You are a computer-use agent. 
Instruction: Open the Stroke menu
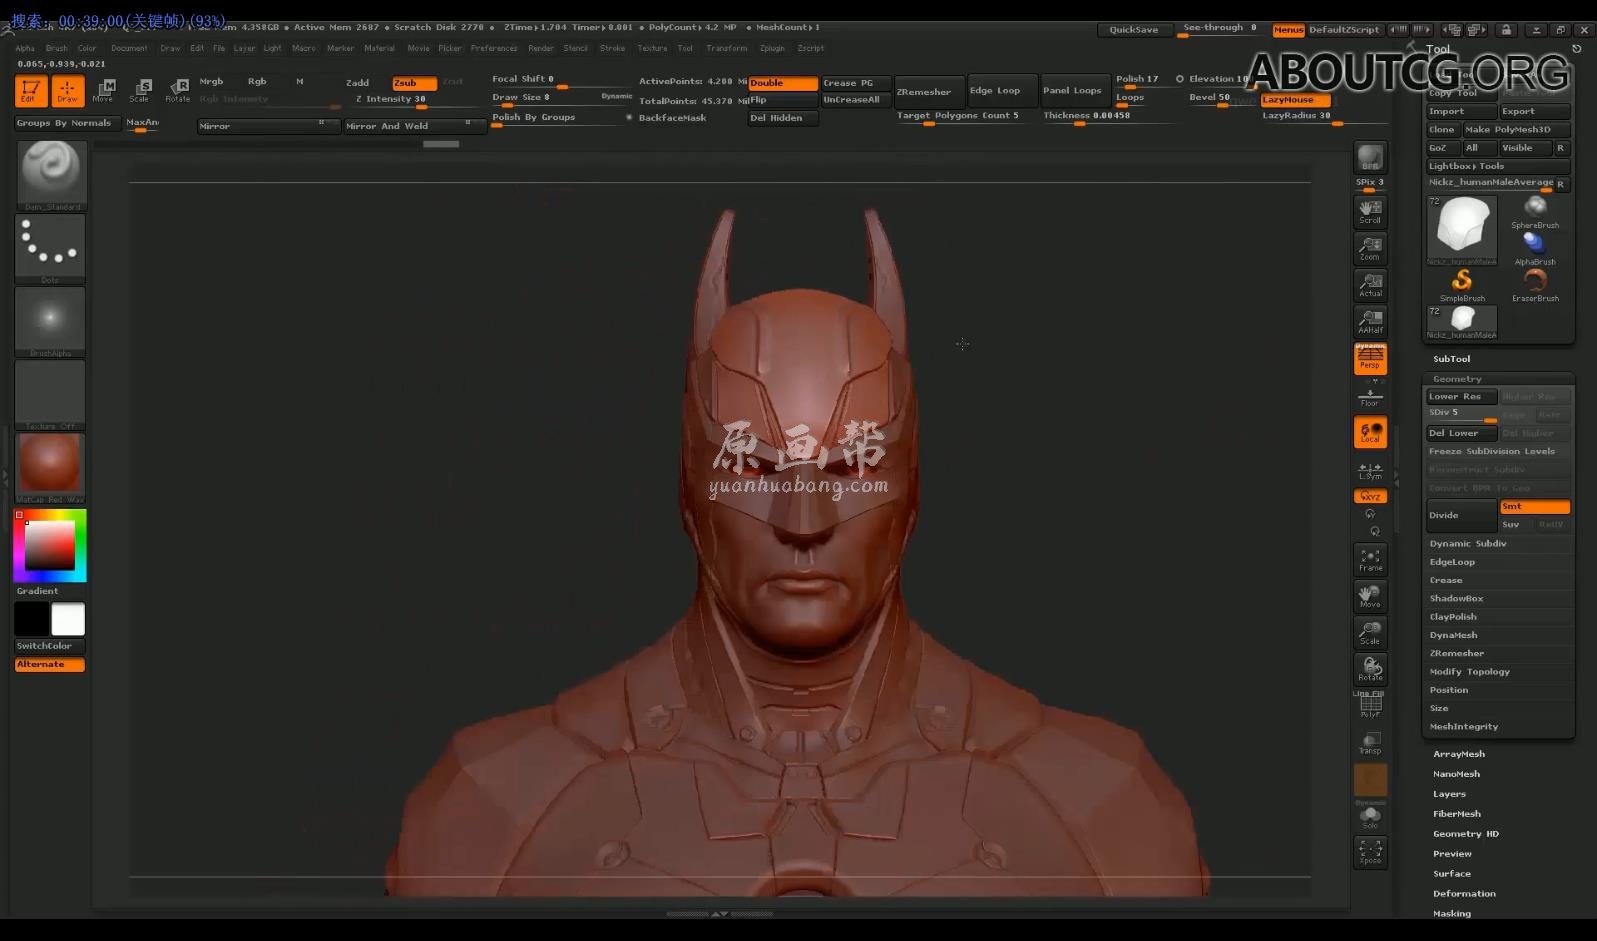click(x=612, y=48)
